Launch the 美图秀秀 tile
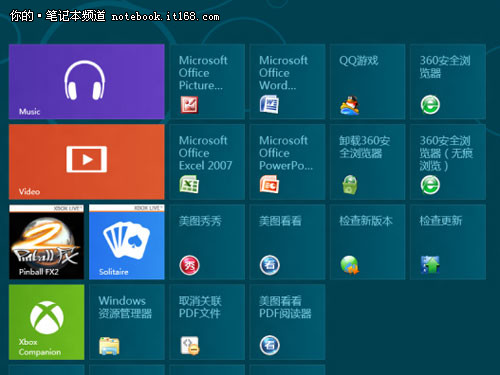The image size is (500, 375). (207, 242)
